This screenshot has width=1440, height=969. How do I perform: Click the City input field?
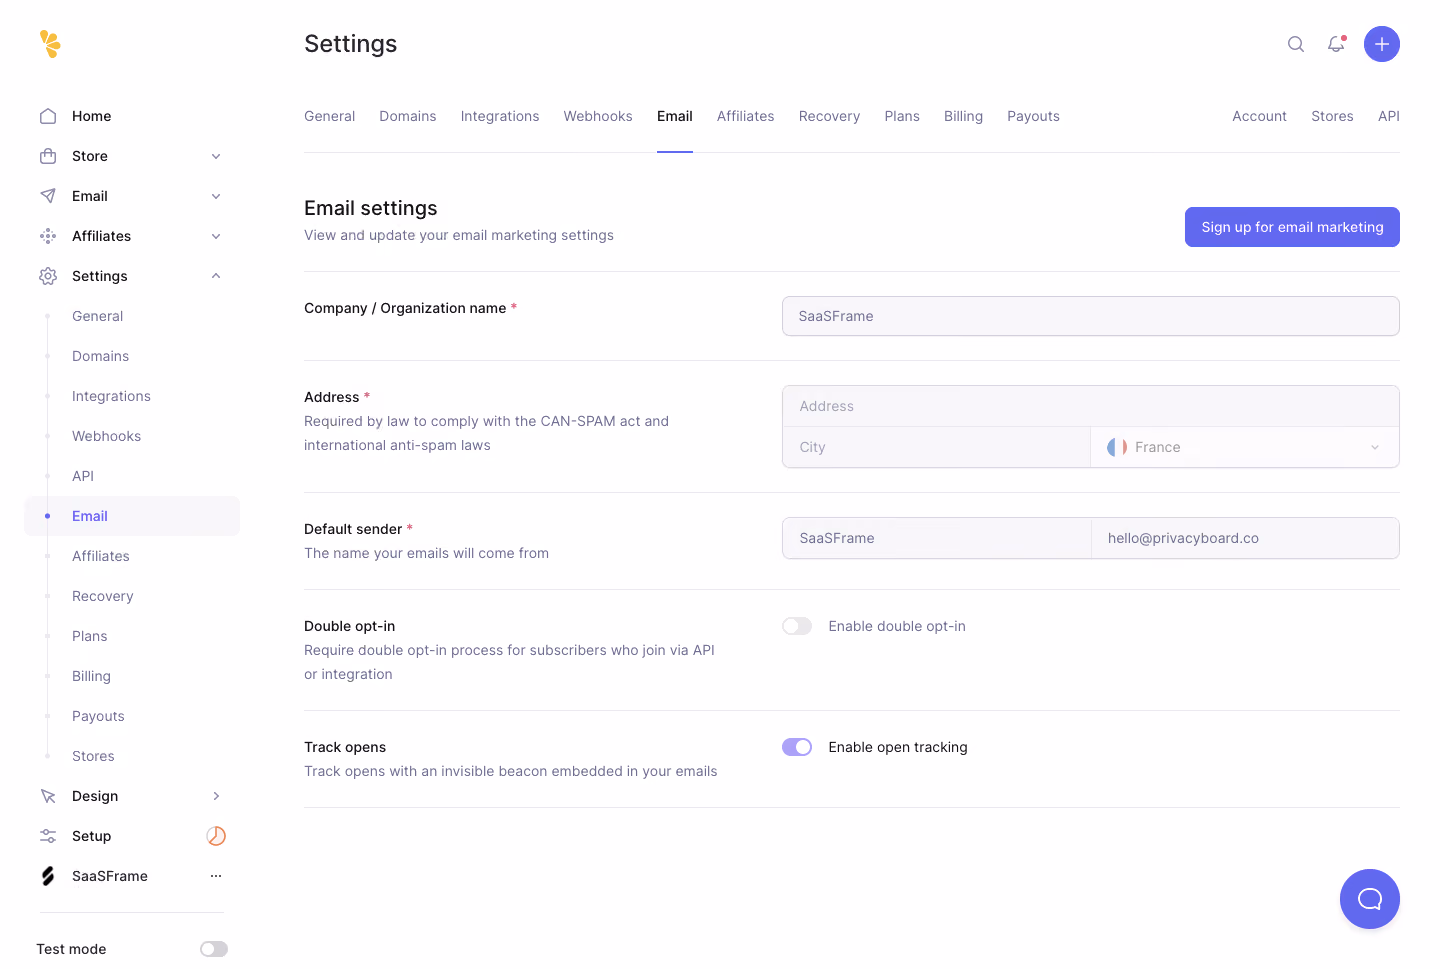pyautogui.click(x=936, y=447)
